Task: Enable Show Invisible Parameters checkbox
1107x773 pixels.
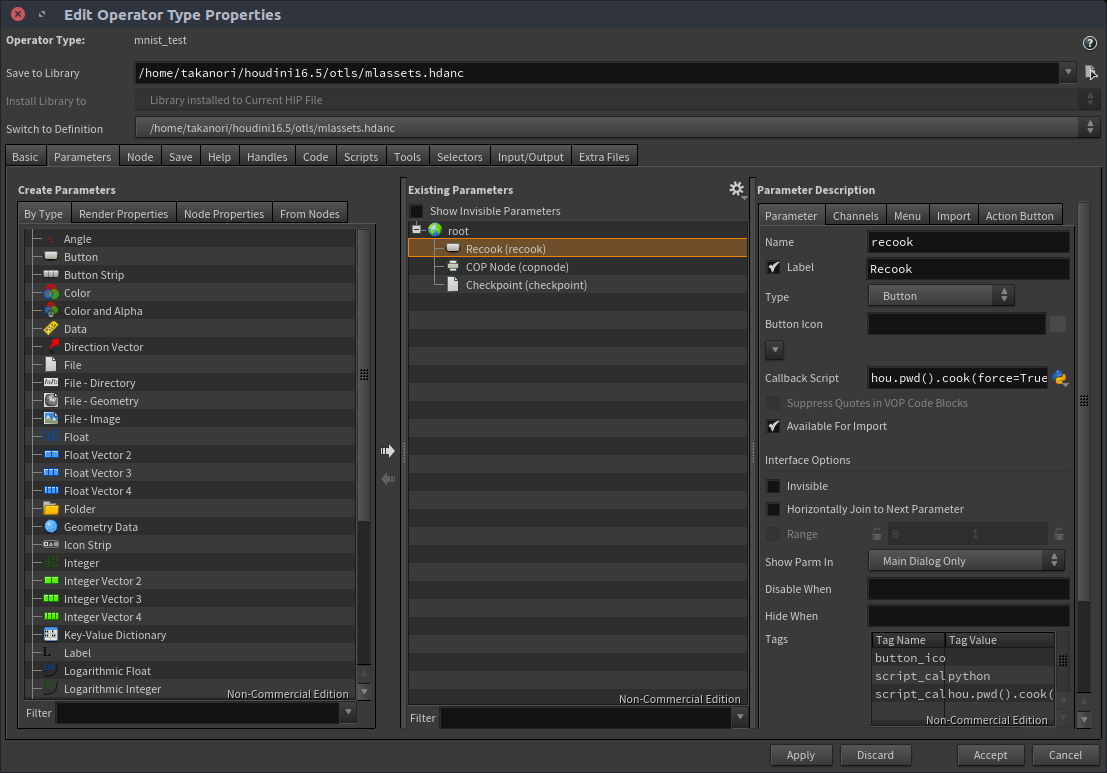Action: [416, 211]
